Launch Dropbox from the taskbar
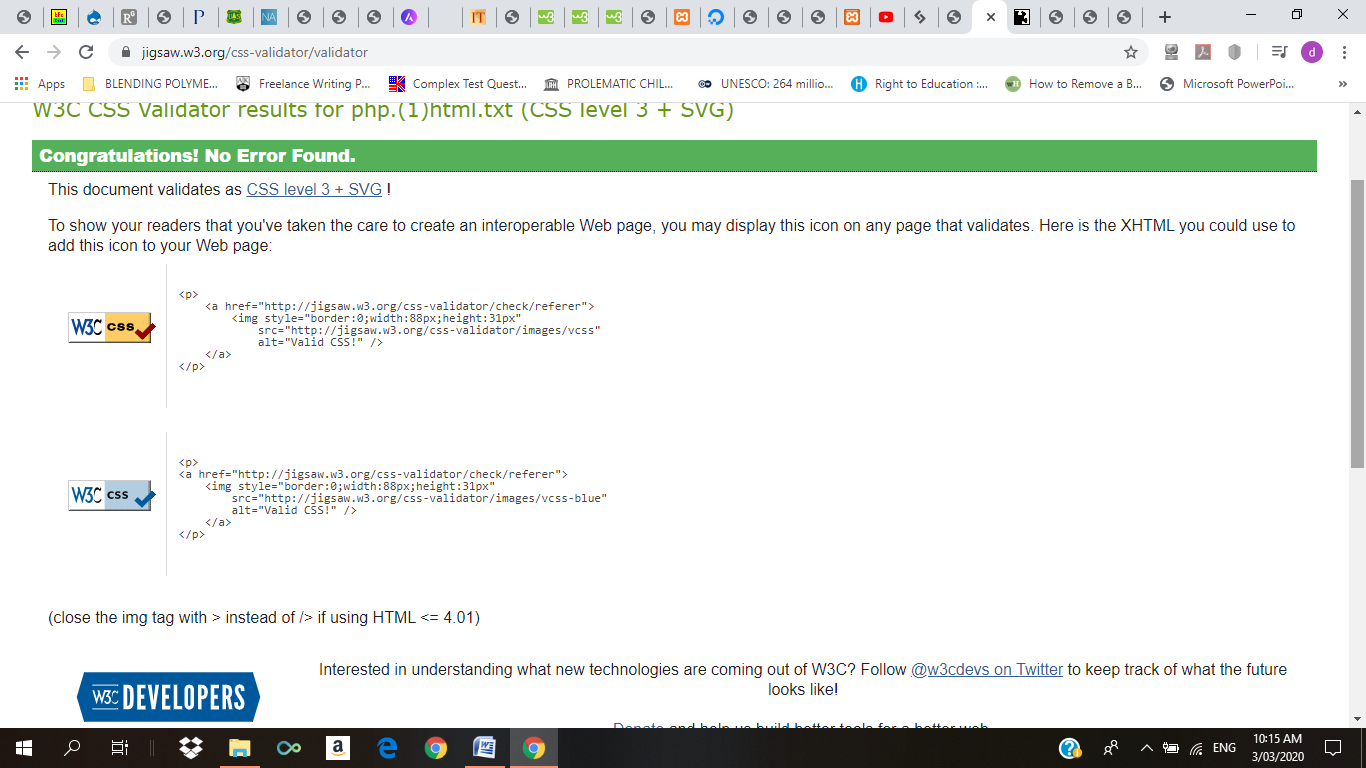This screenshot has height=768, width=1366. pos(190,748)
